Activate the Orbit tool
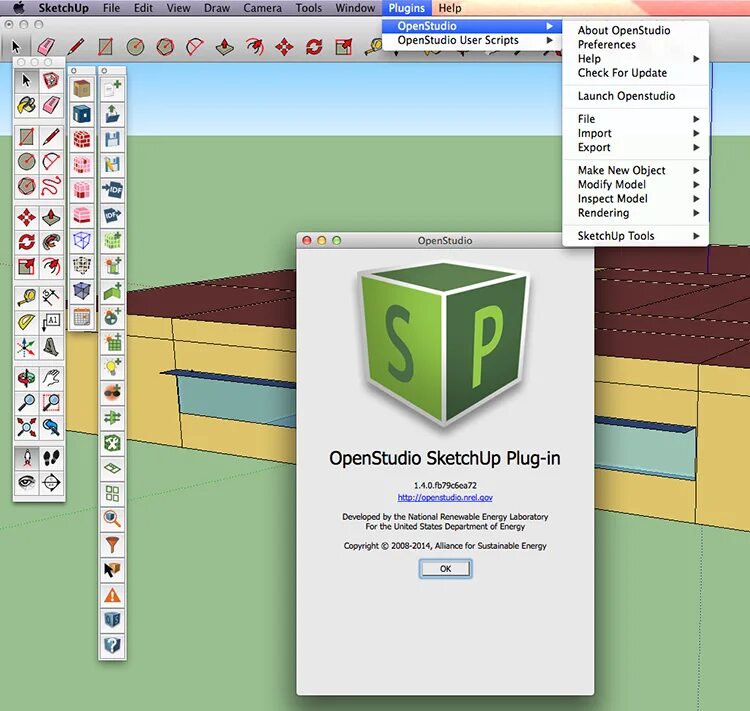The image size is (750, 711). [26, 378]
